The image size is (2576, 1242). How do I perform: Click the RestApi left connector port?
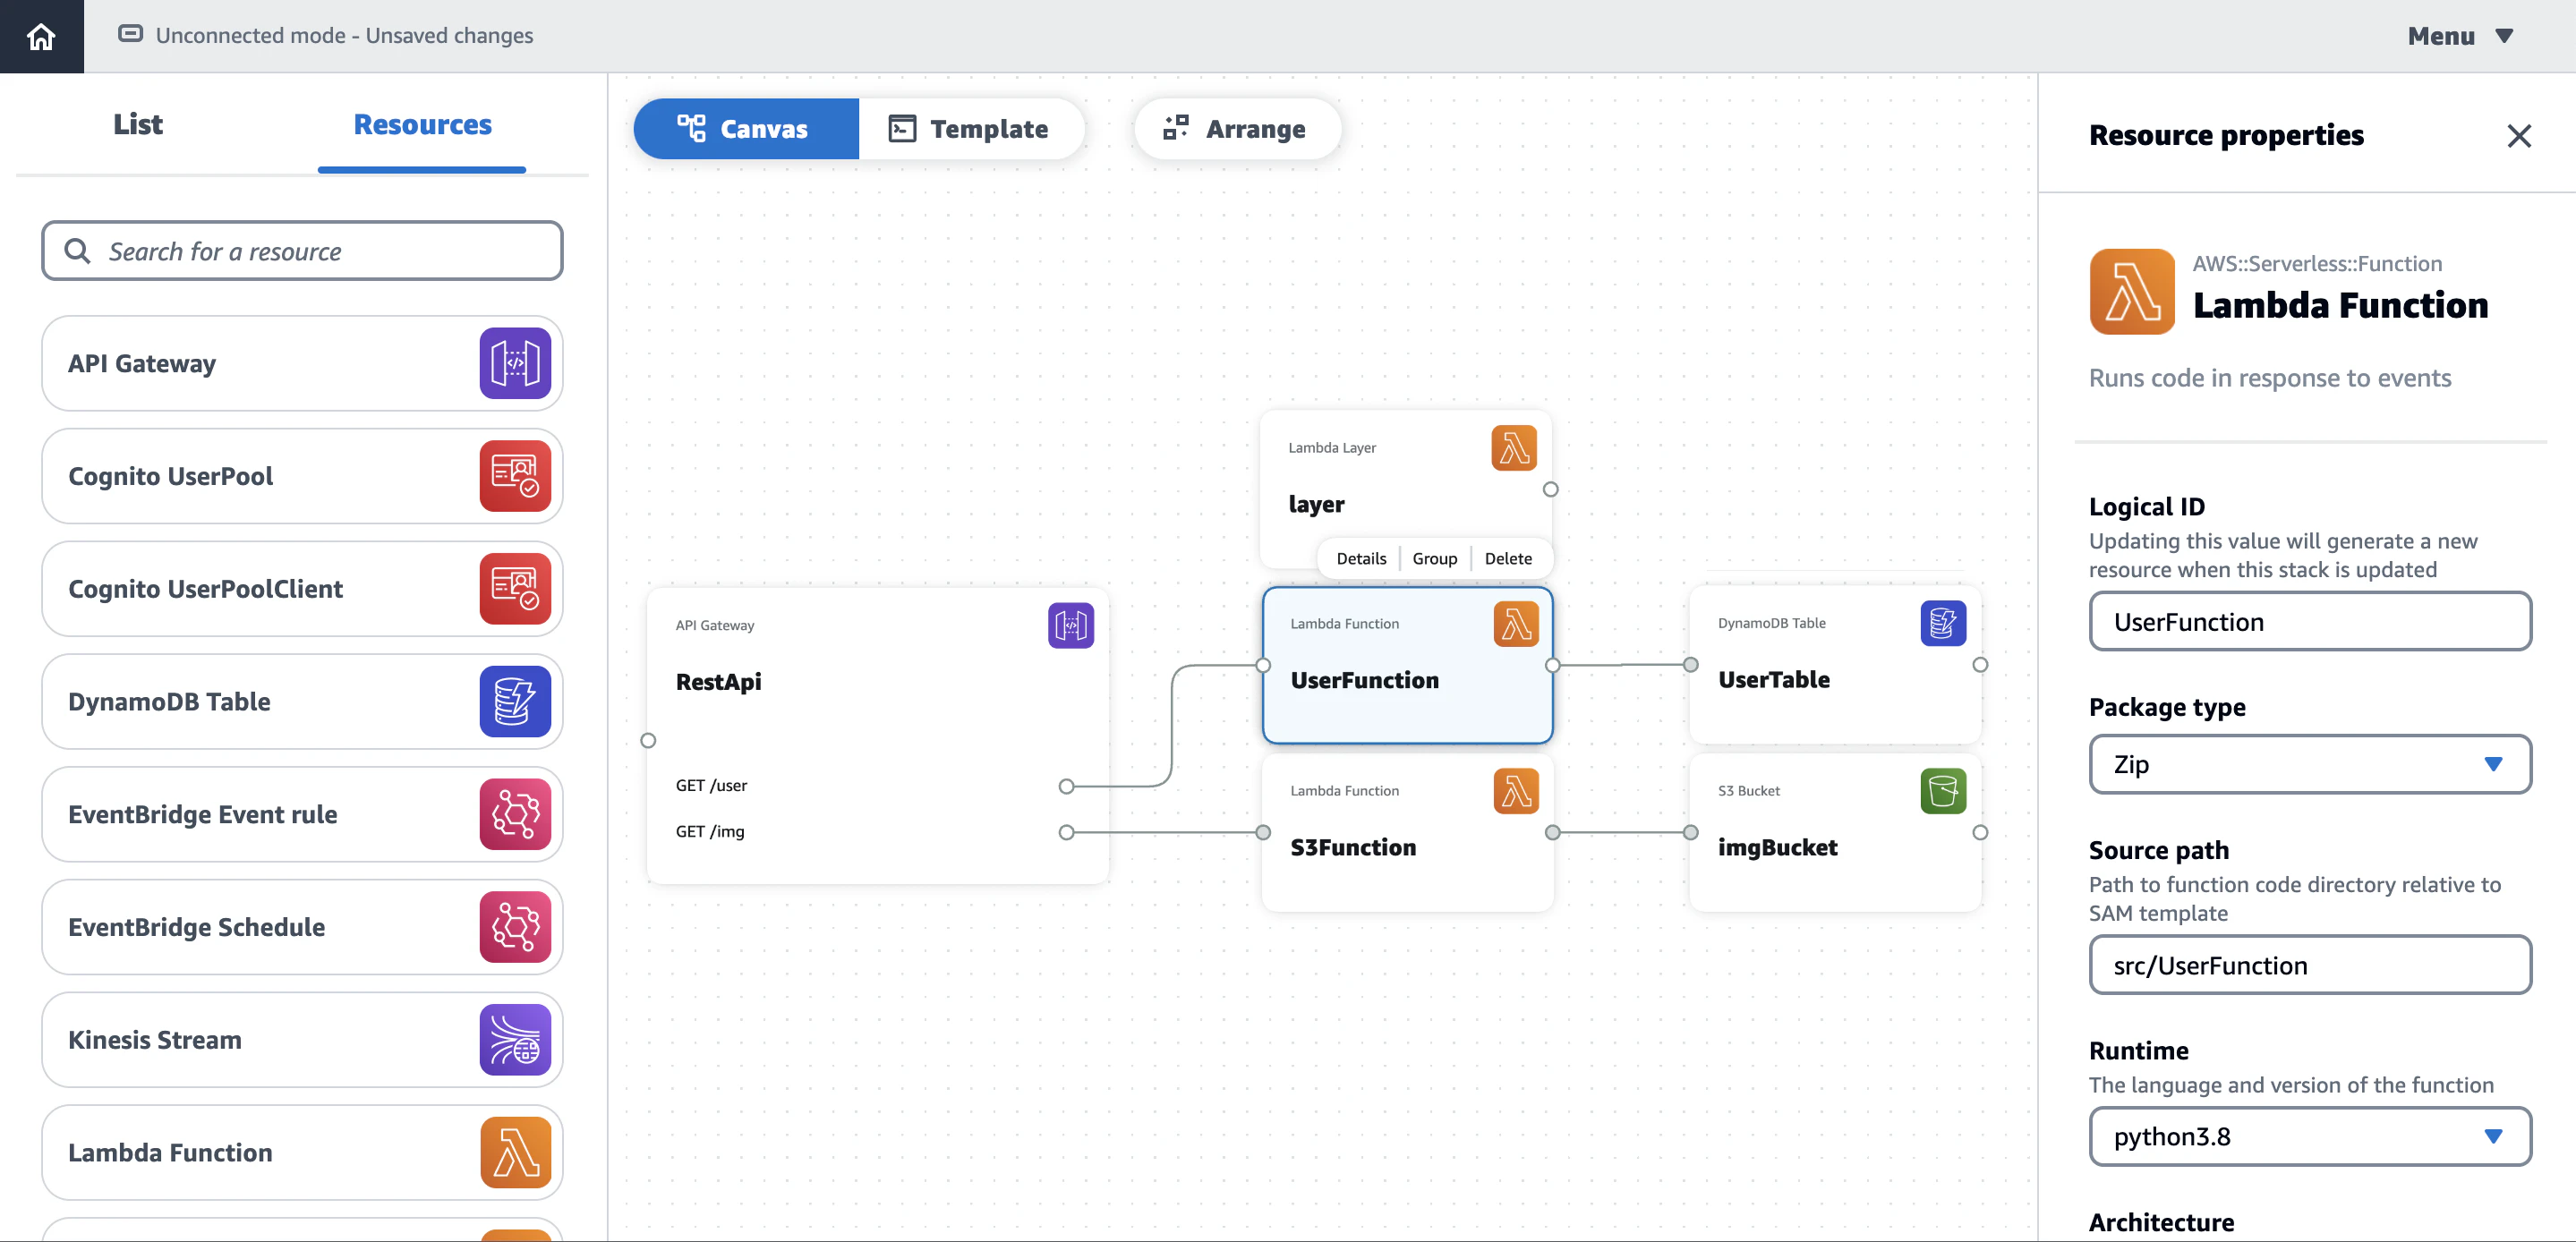click(x=648, y=741)
